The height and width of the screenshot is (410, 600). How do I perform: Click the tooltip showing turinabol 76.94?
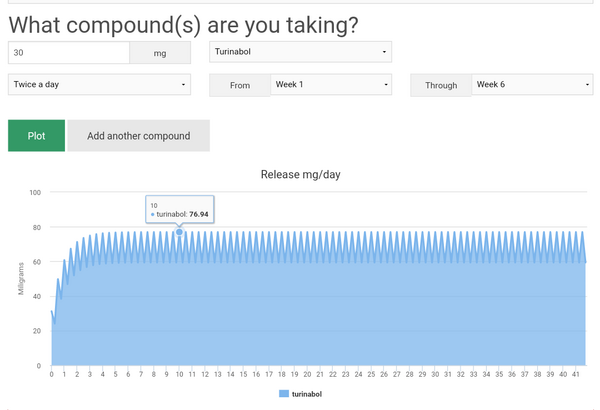[179, 208]
